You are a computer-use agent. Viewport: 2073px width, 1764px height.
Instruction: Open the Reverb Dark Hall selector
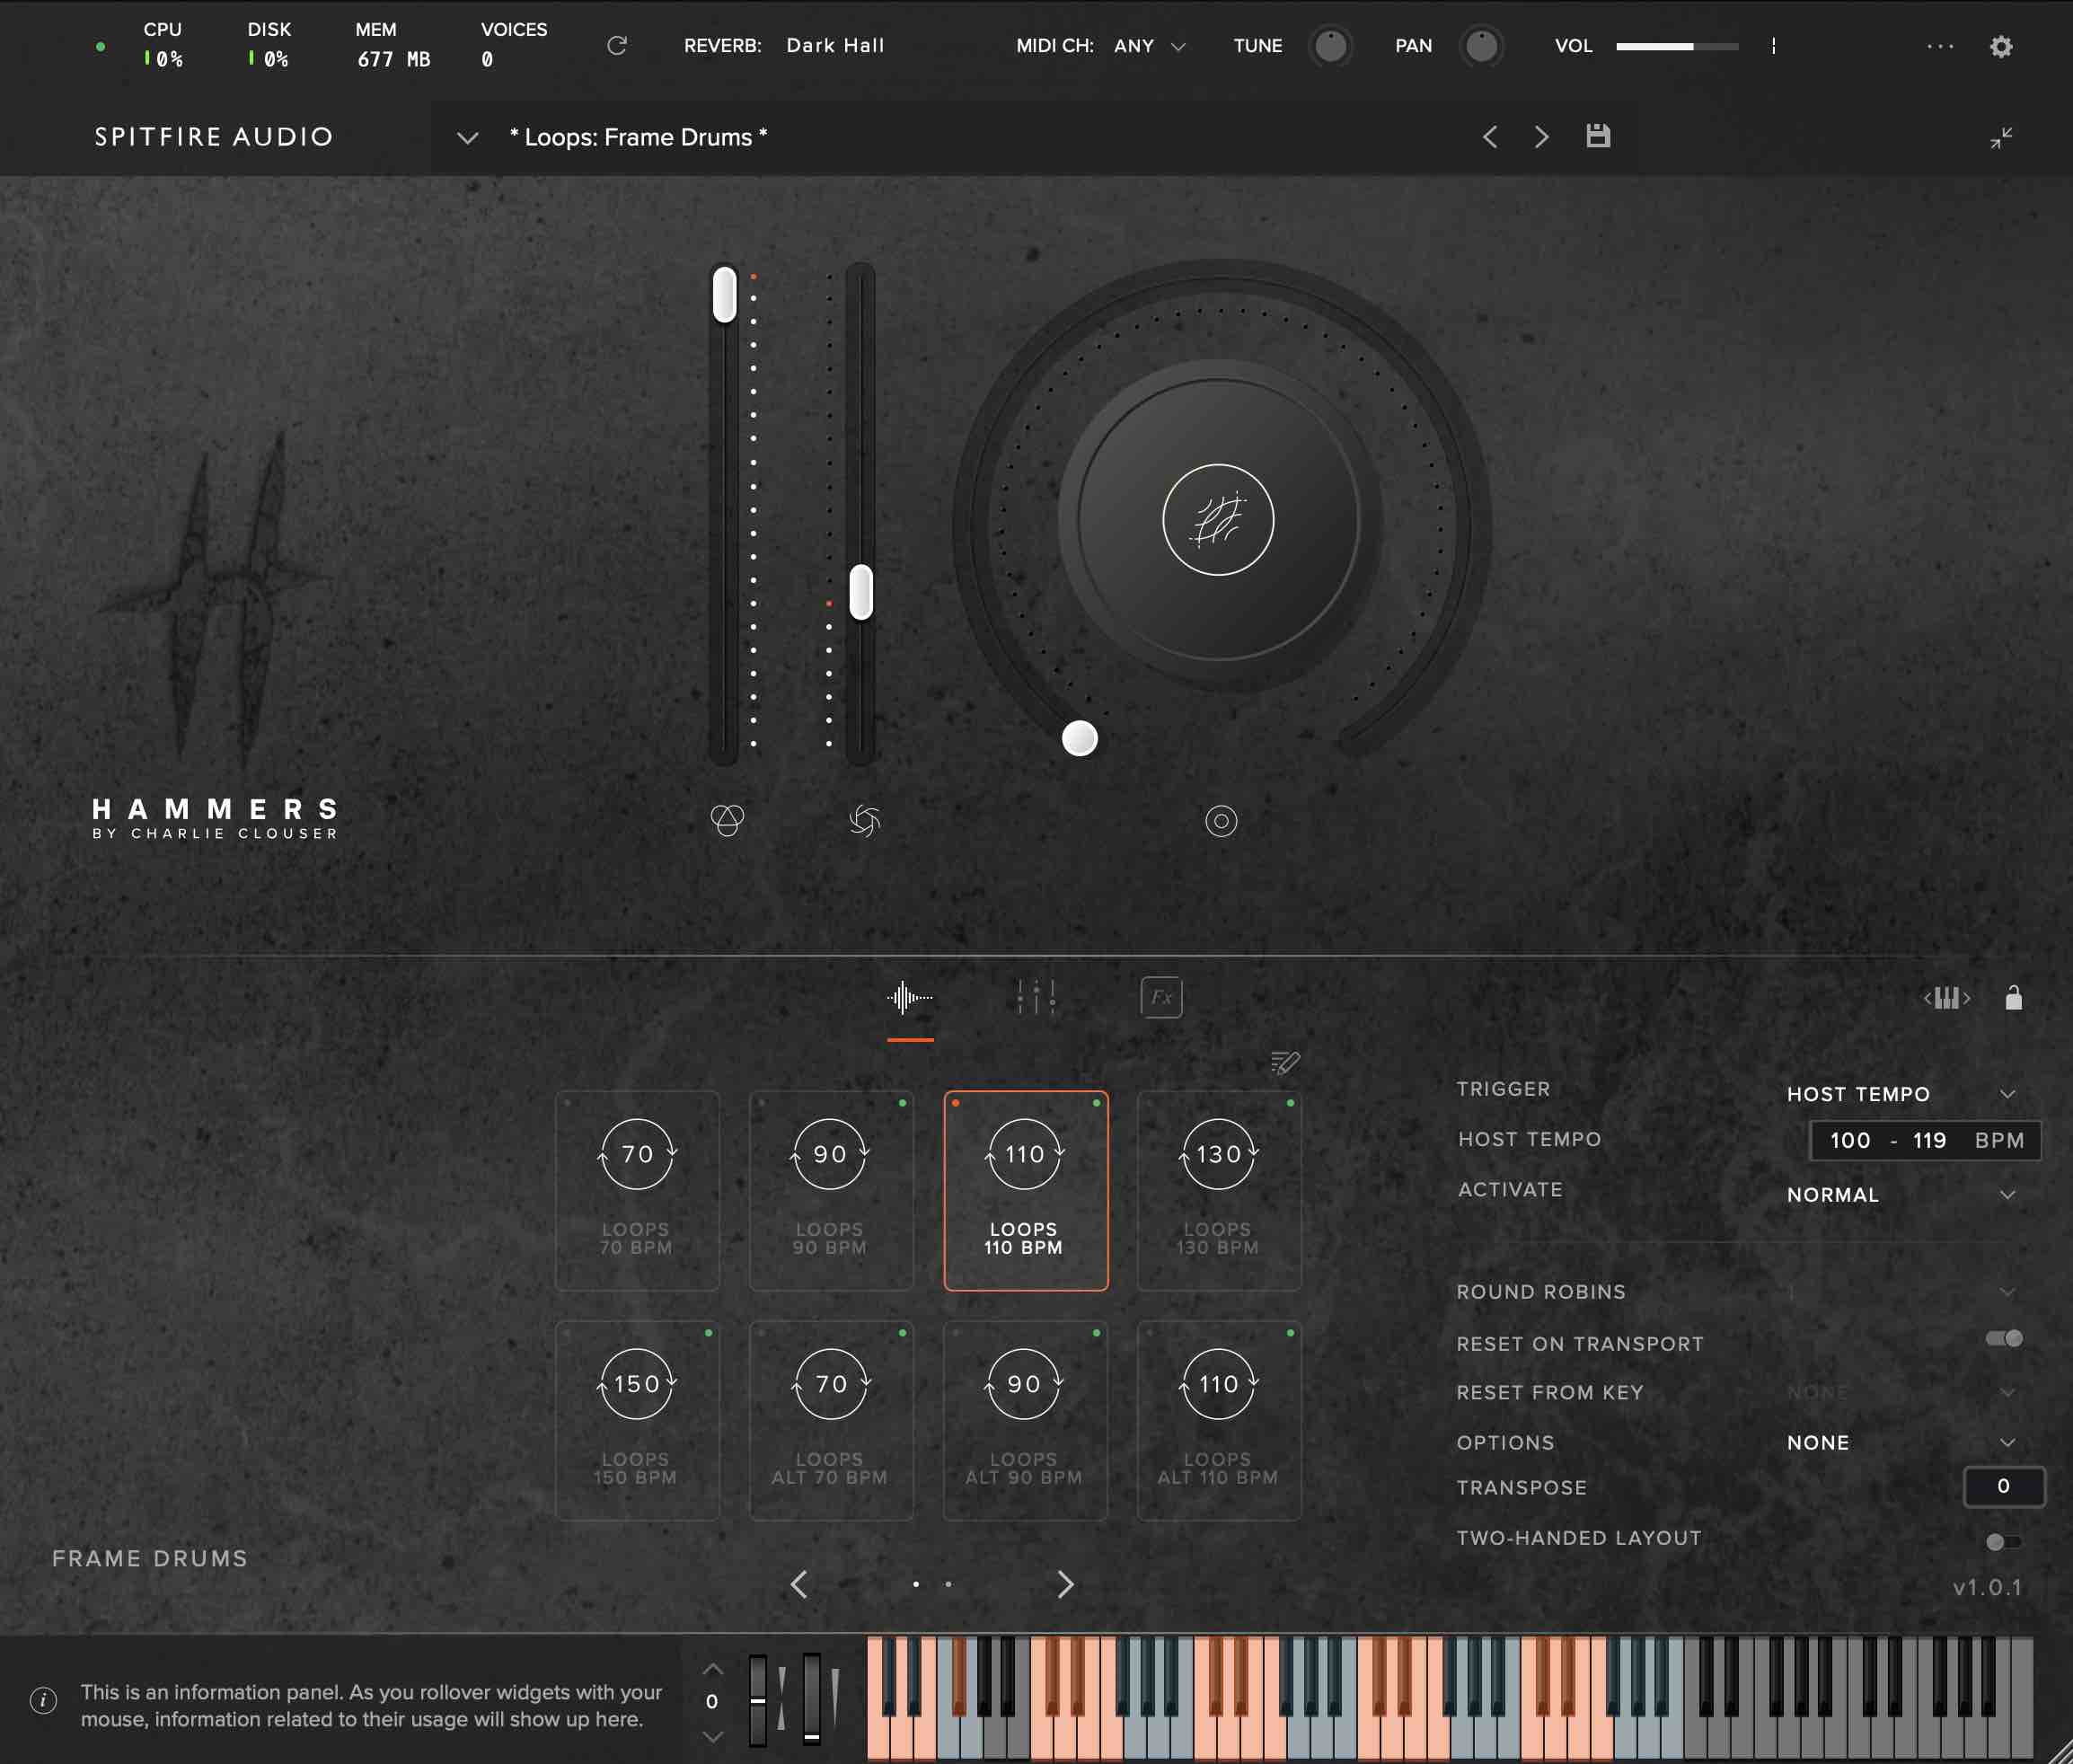click(835, 46)
